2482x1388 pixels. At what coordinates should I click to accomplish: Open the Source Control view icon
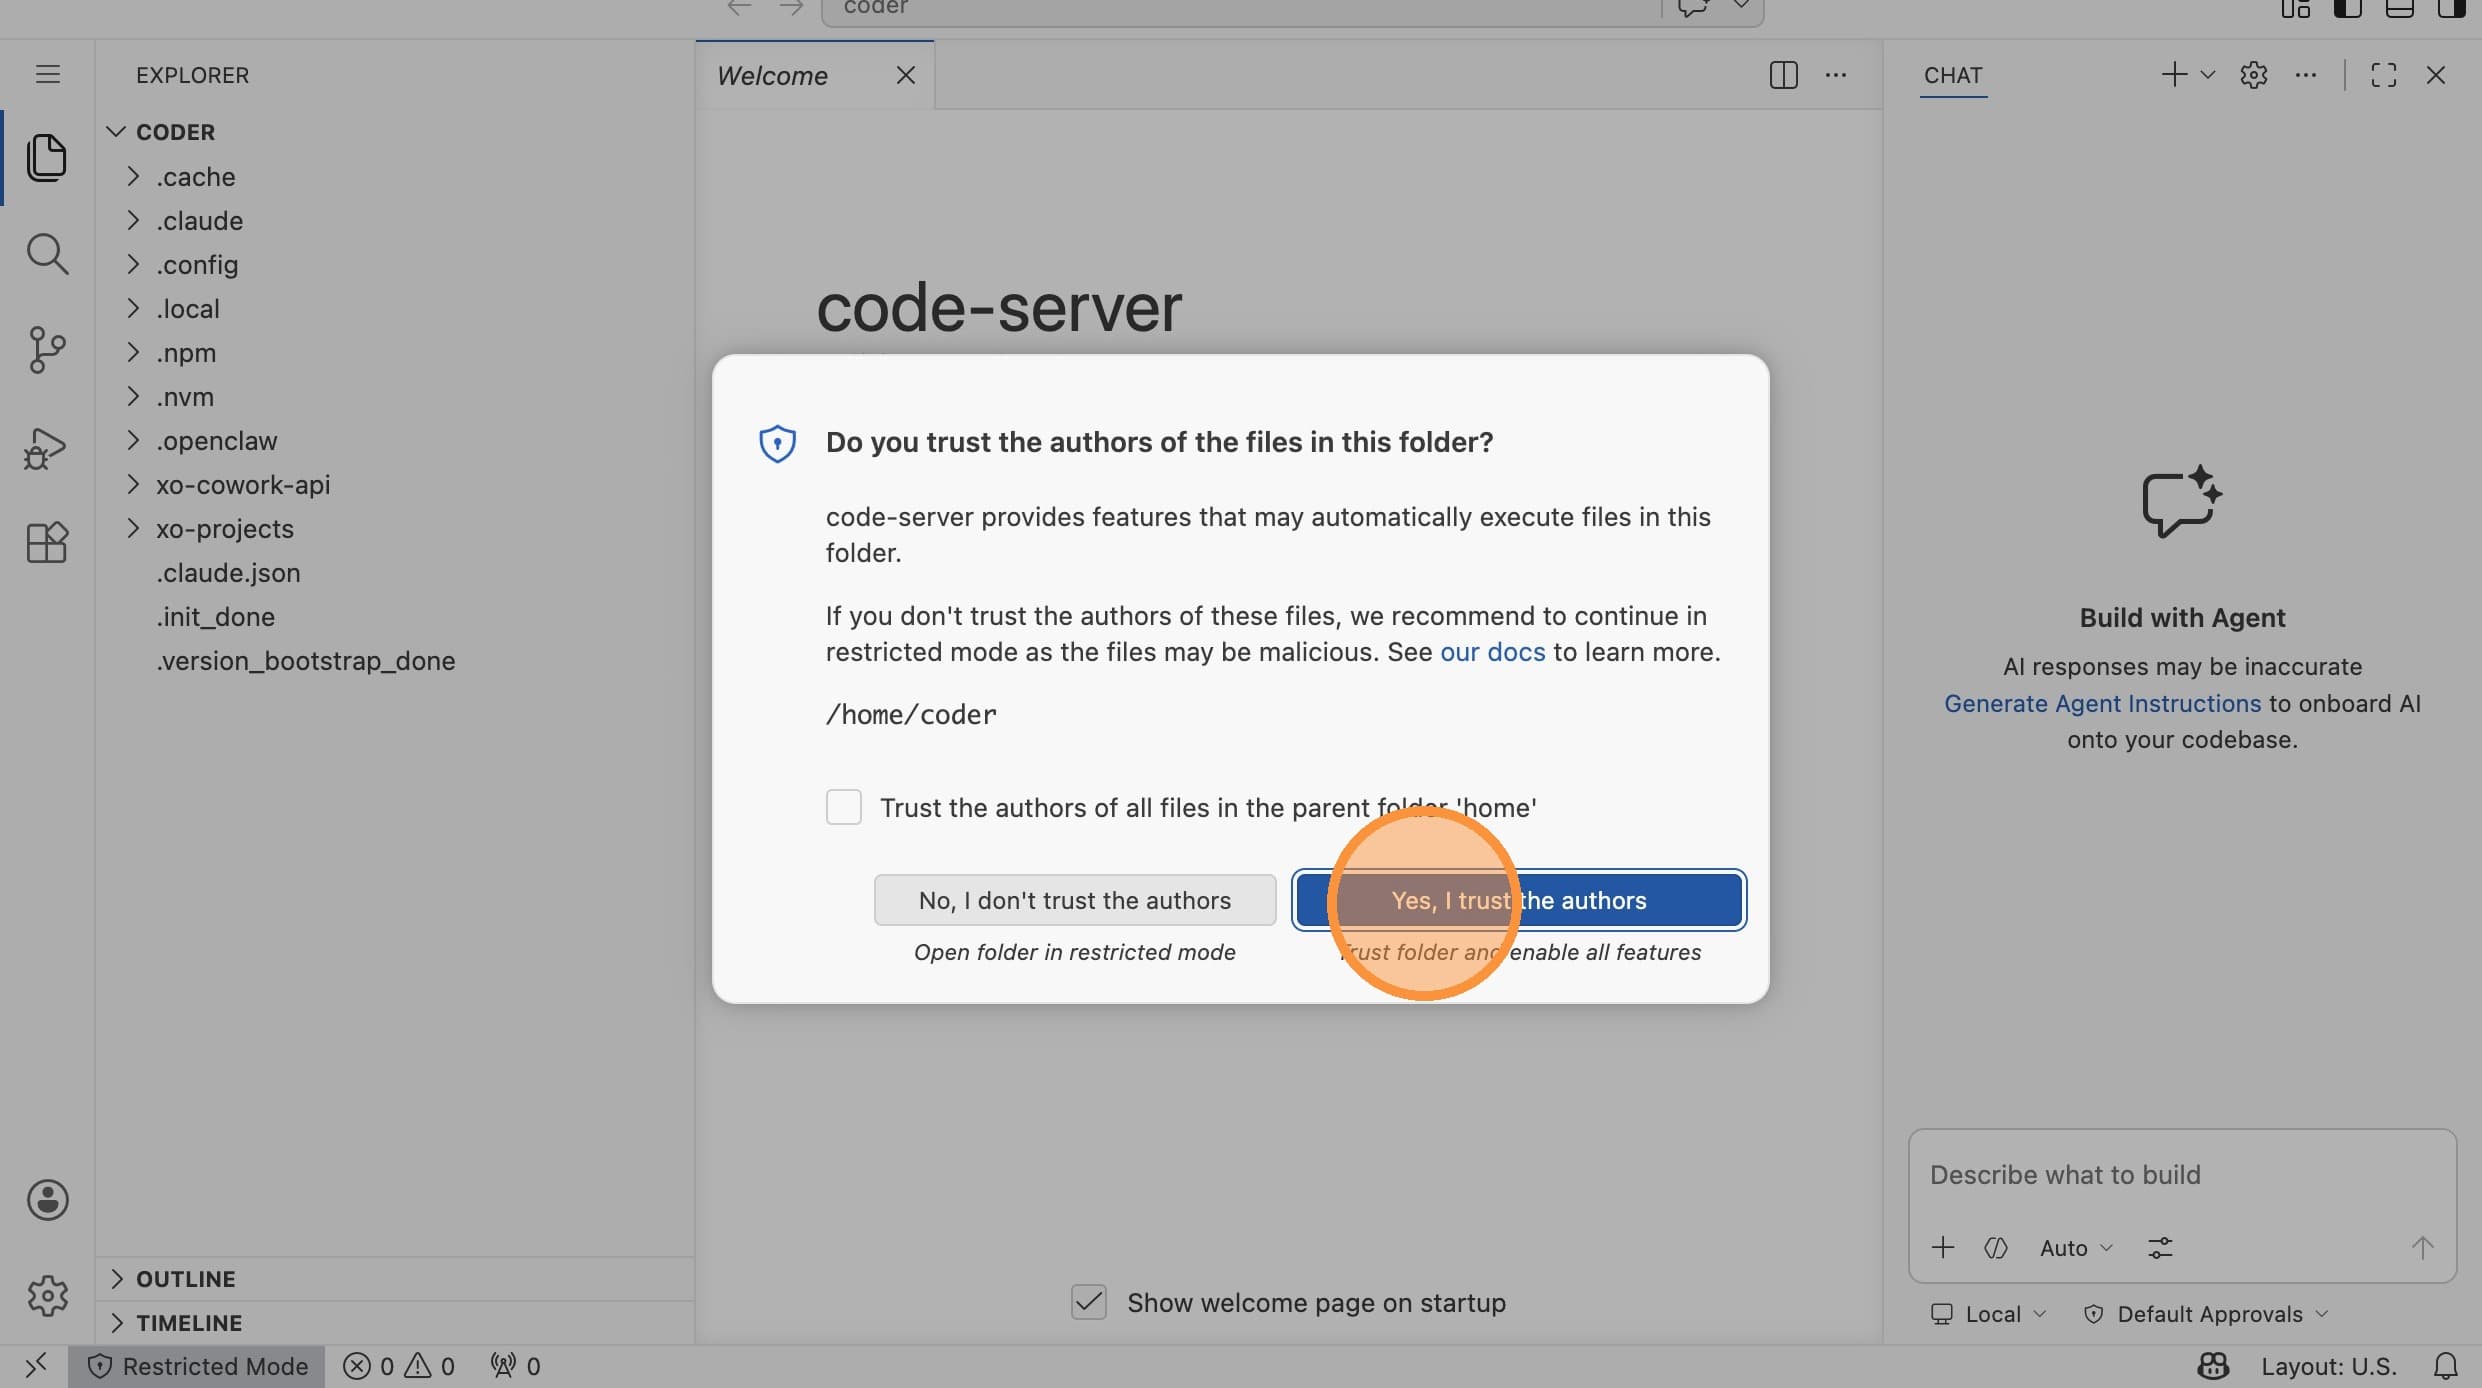(x=47, y=350)
